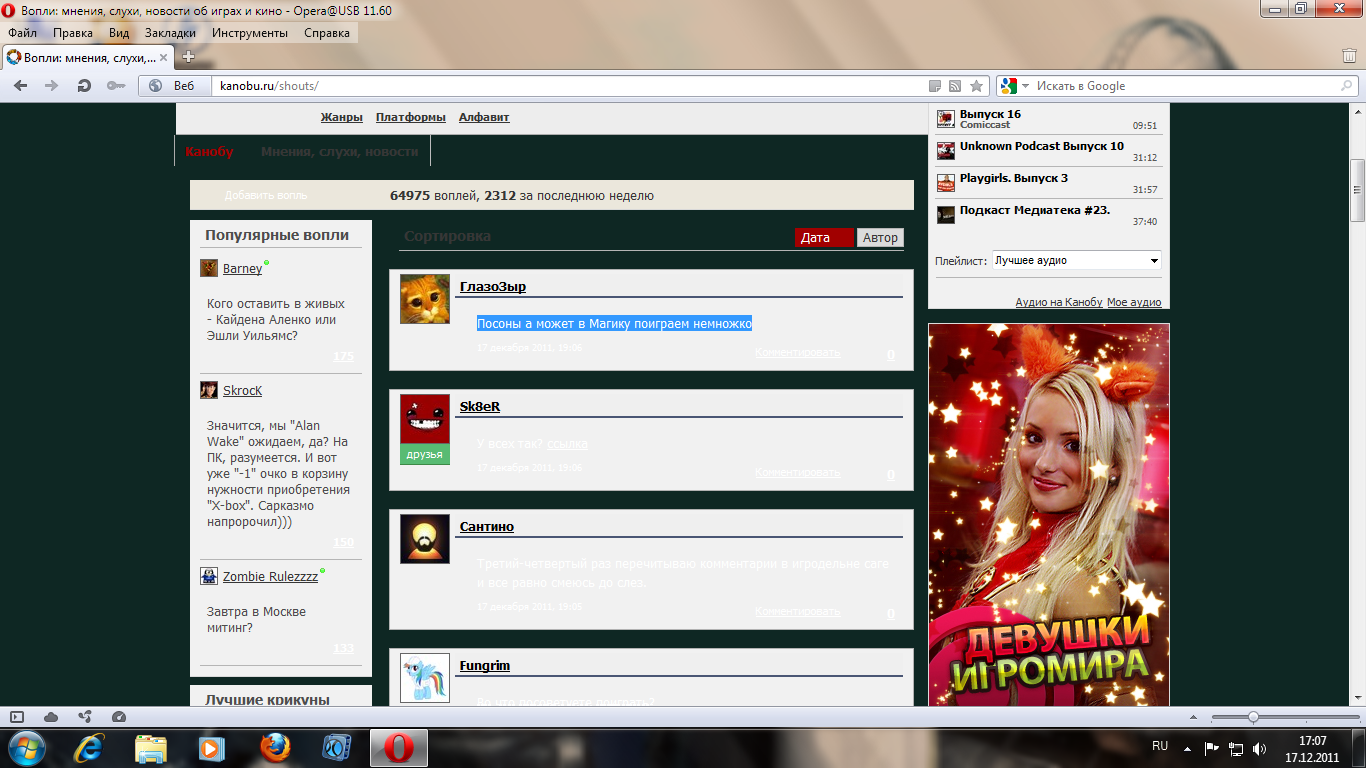The height and width of the screenshot is (768, 1366).
Task: Click the Sk8eR Meat Boy avatar
Action: click(425, 419)
